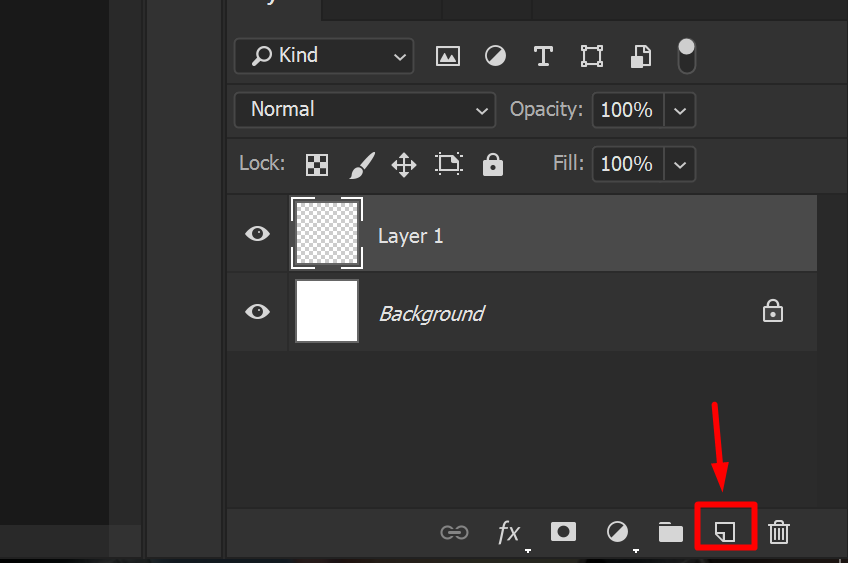Filter for type layers icon
The image size is (848, 563).
[x=543, y=56]
